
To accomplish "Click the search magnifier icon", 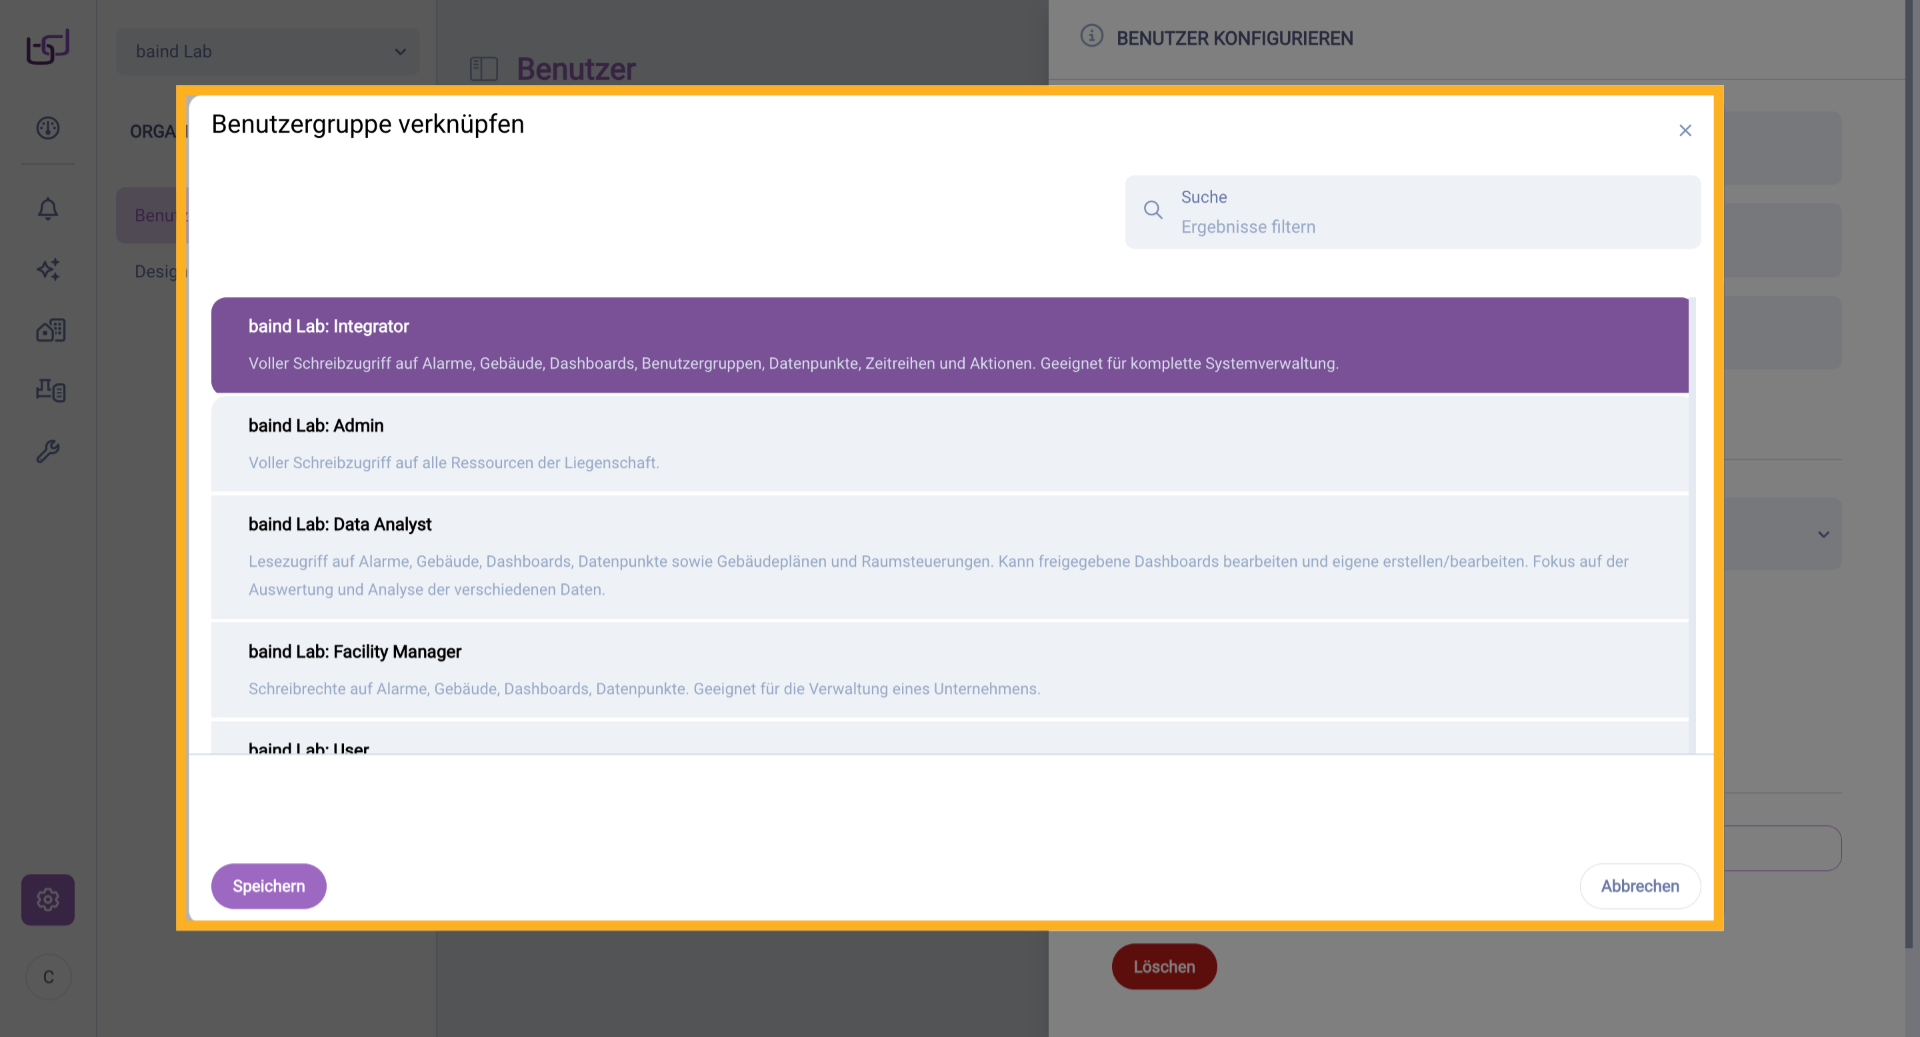I will click(1153, 210).
